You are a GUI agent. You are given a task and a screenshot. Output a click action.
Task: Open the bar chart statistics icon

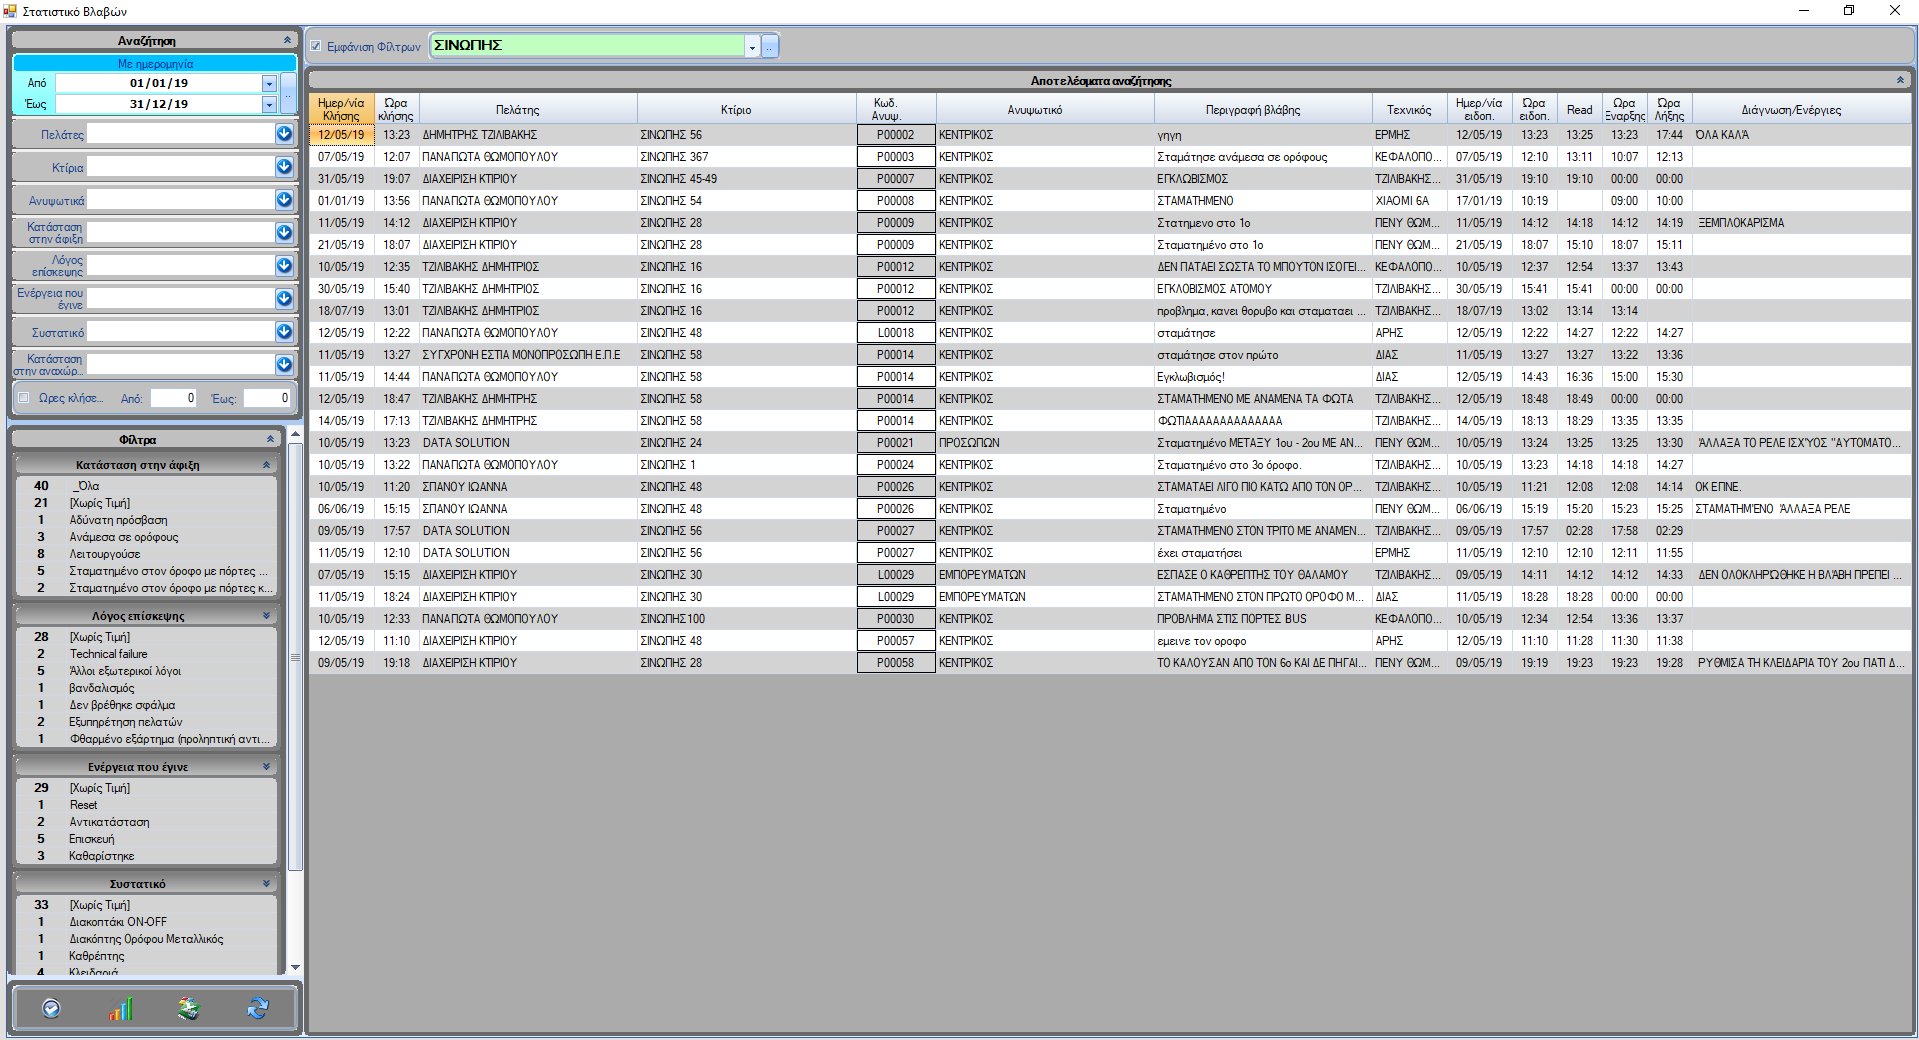tap(121, 1009)
